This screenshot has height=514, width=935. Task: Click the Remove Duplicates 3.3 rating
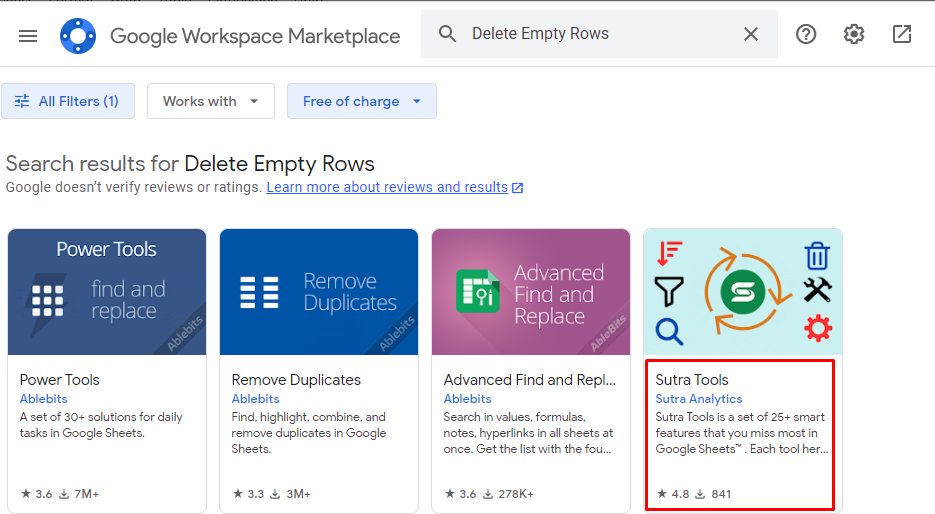coord(248,494)
